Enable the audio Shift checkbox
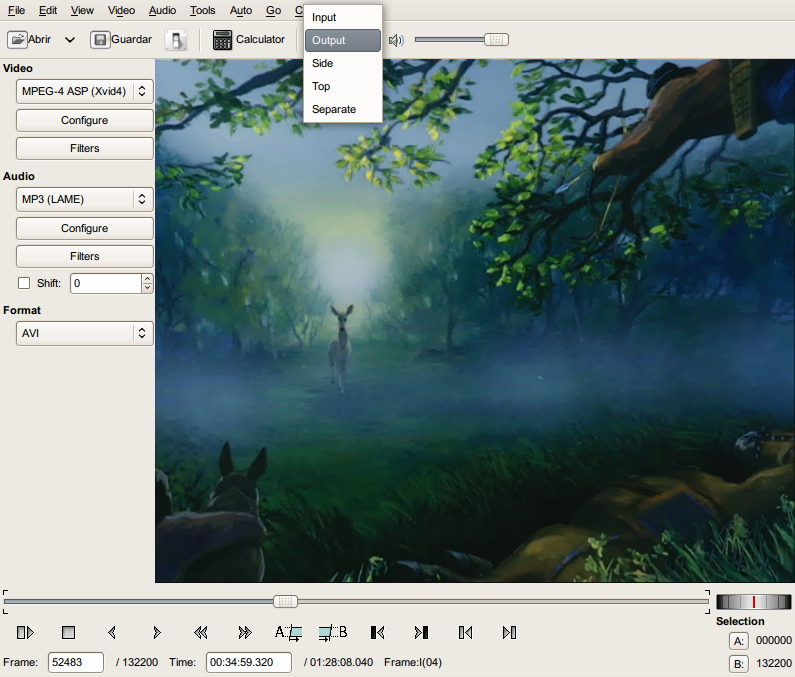The height and width of the screenshot is (677, 795). 24,283
